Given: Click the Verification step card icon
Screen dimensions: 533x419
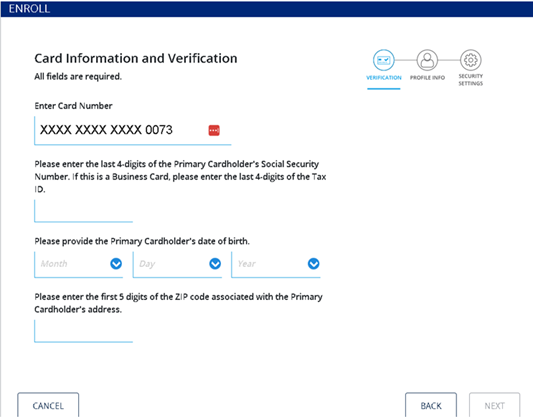Looking at the screenshot, I should coord(383,60).
